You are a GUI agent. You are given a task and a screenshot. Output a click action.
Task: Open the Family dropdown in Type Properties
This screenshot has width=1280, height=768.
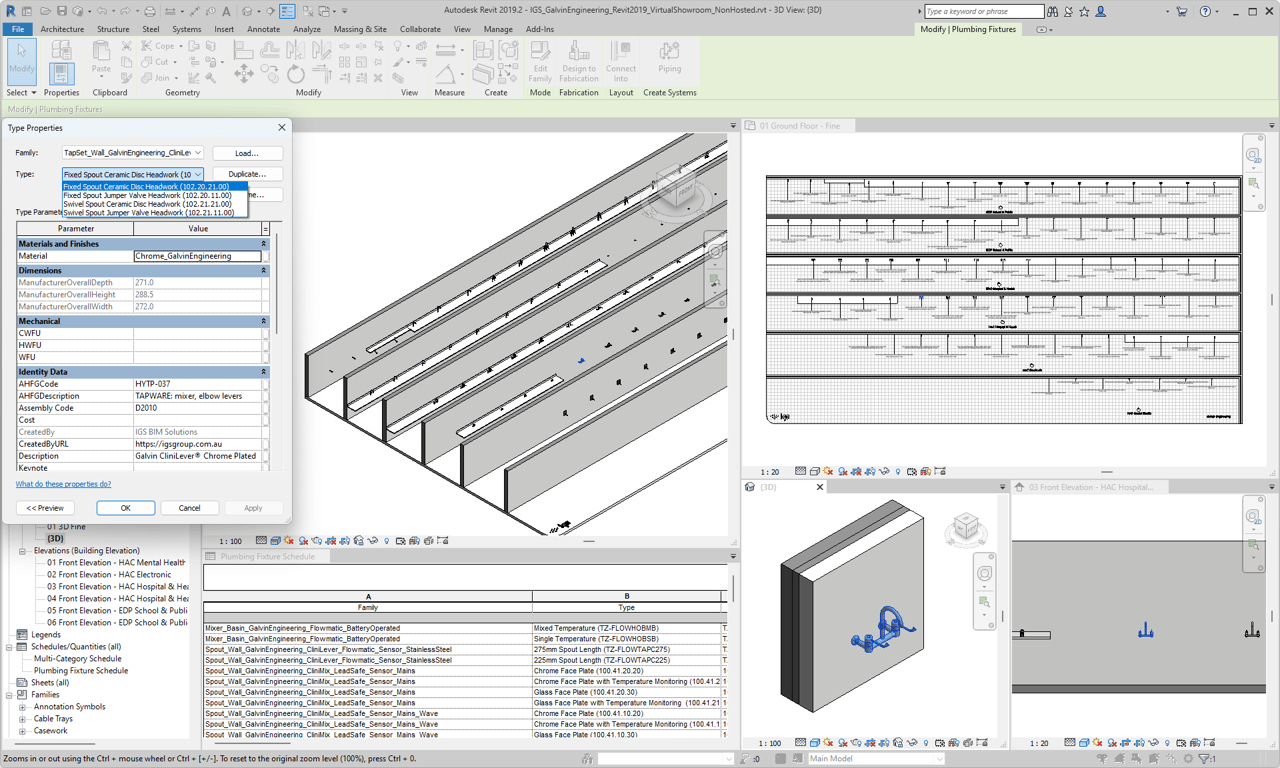(x=198, y=153)
